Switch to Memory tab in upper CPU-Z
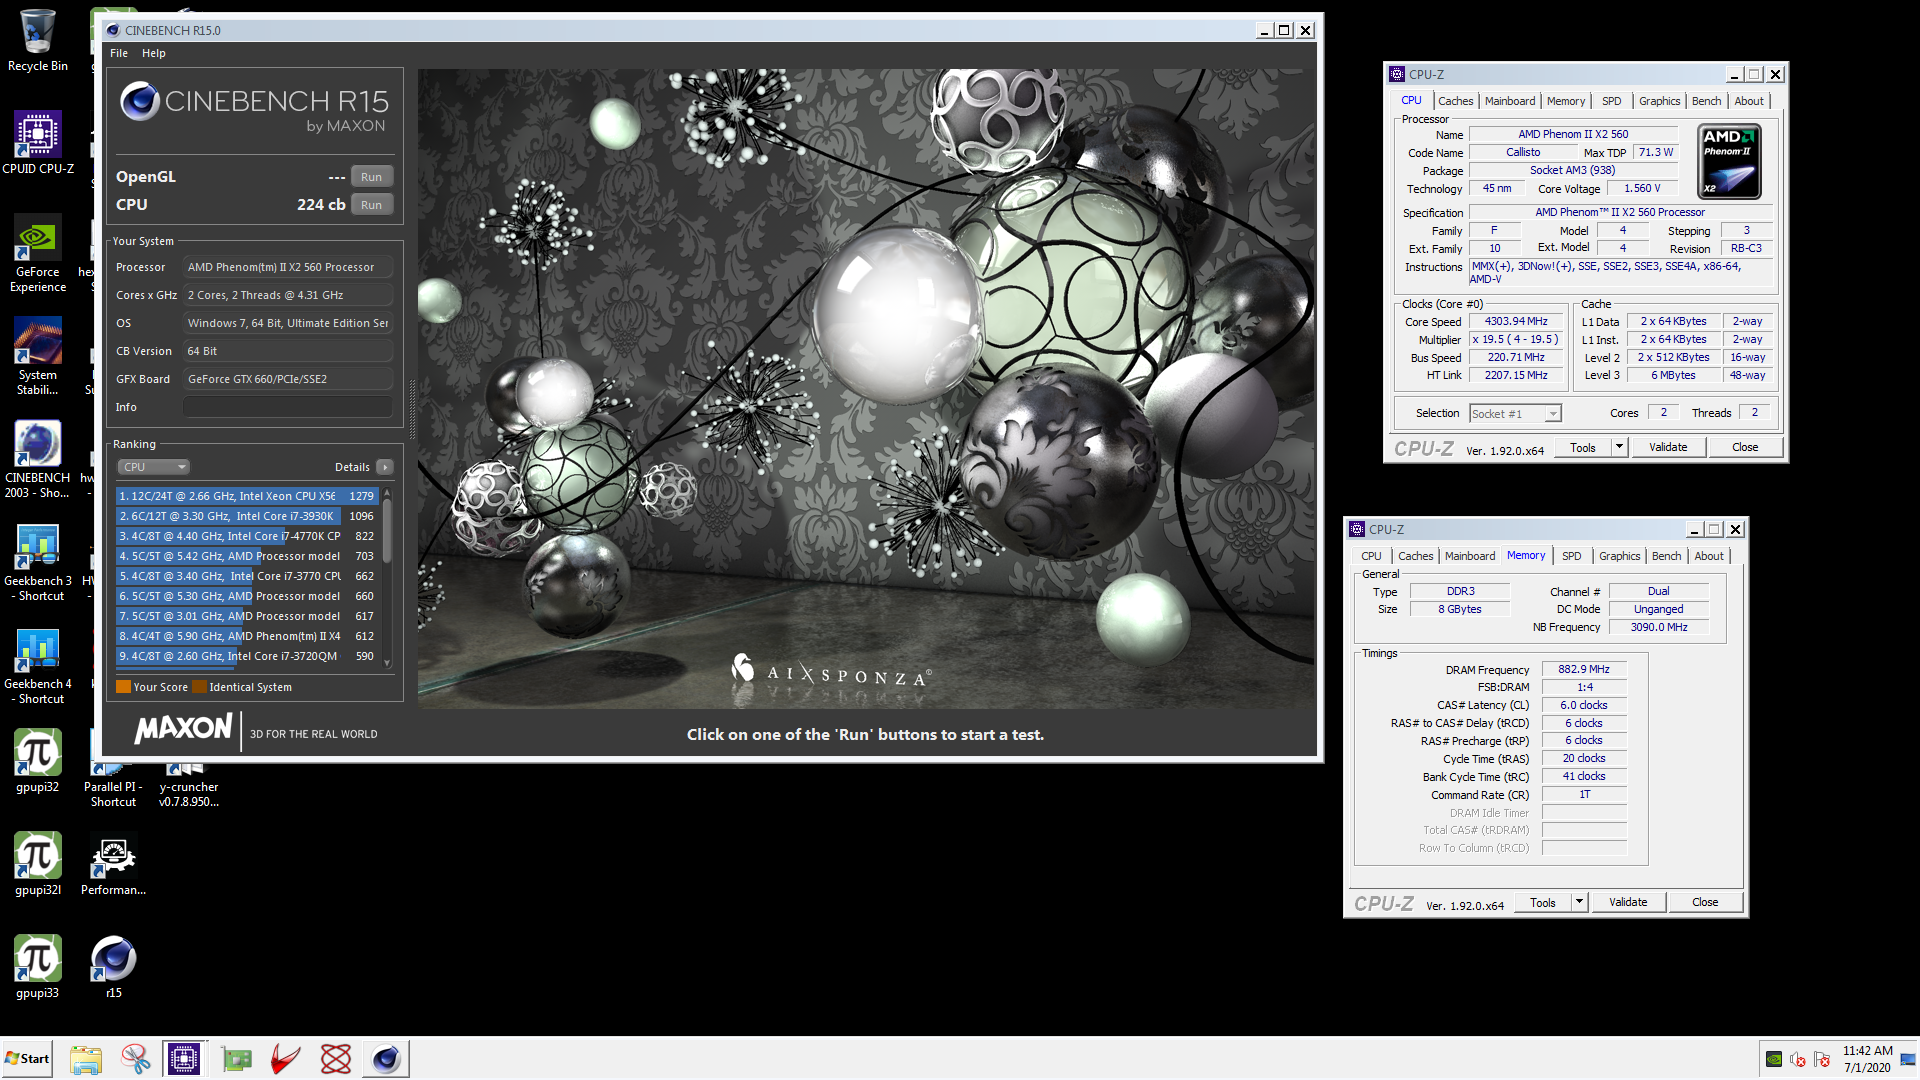Image resolution: width=1920 pixels, height=1080 pixels. pyautogui.click(x=1565, y=101)
